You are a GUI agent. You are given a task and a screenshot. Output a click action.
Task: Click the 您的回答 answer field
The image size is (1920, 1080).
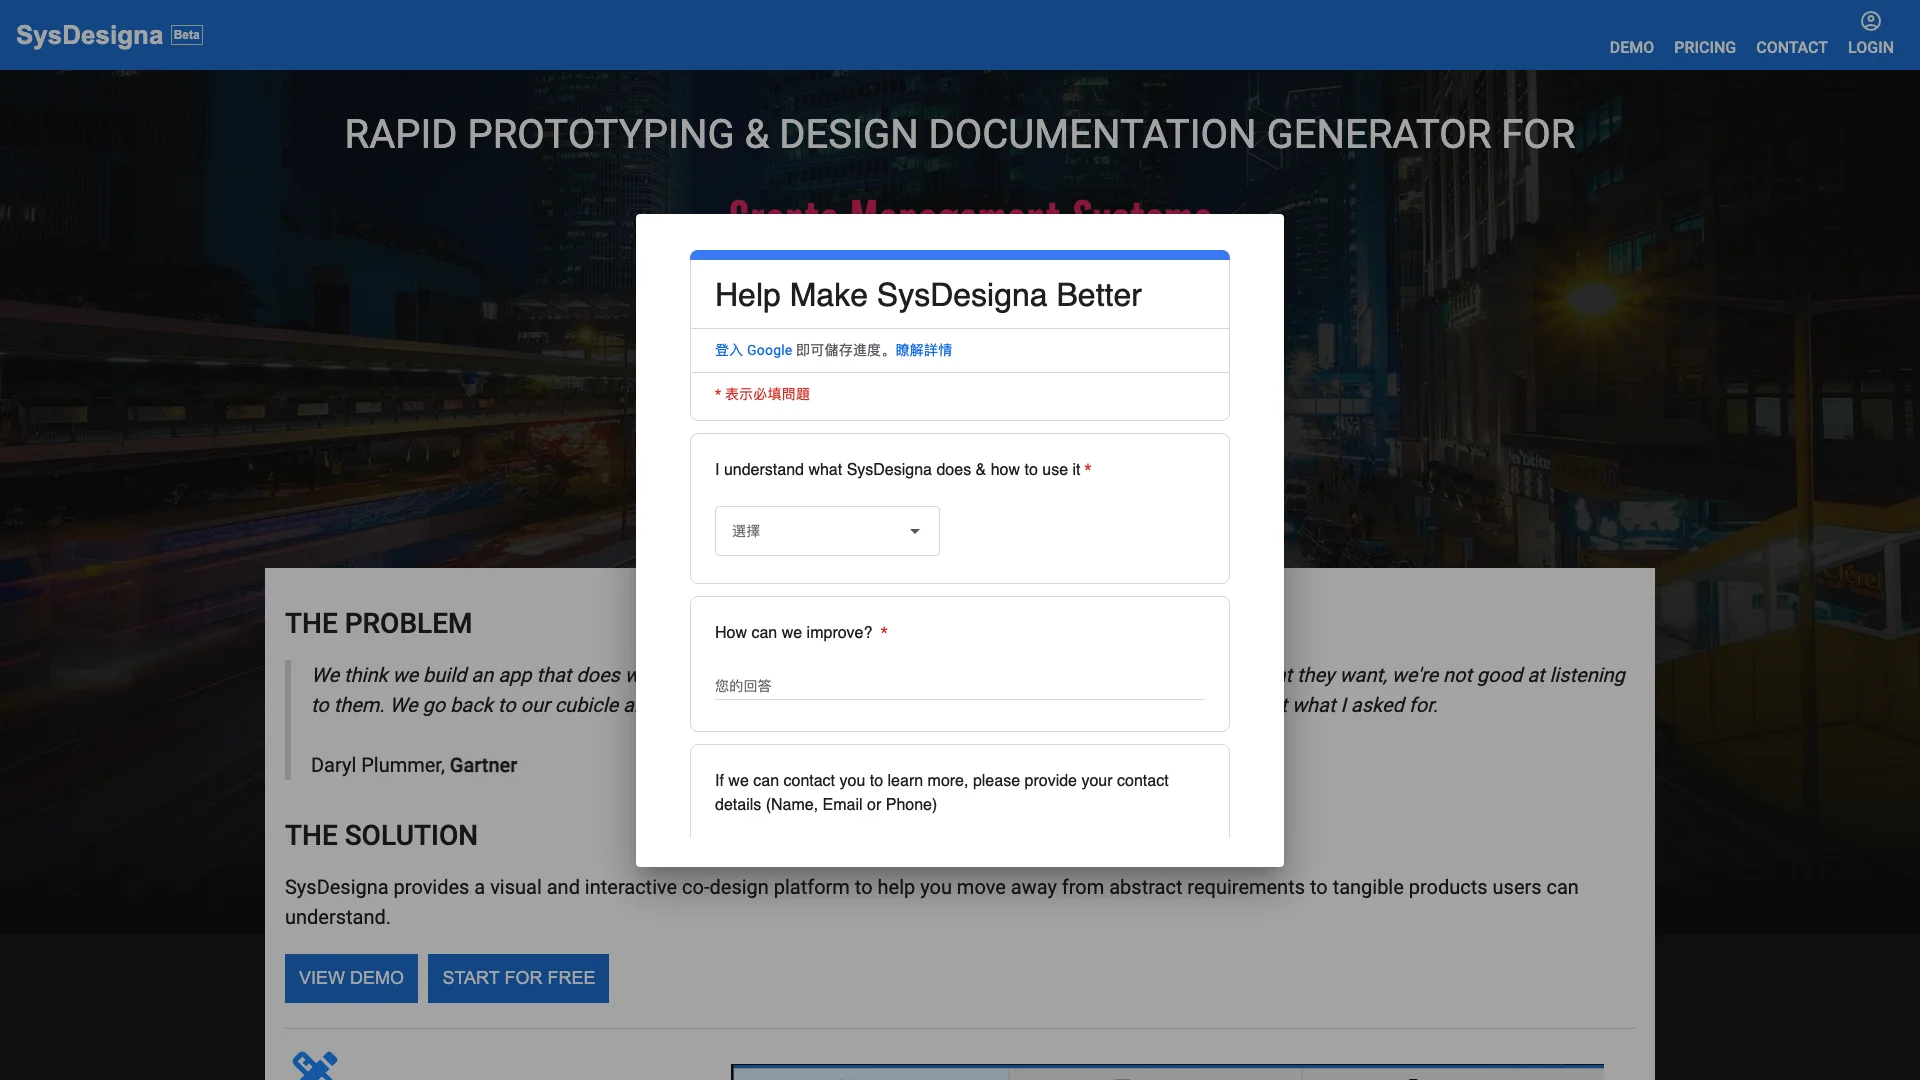pos(960,686)
